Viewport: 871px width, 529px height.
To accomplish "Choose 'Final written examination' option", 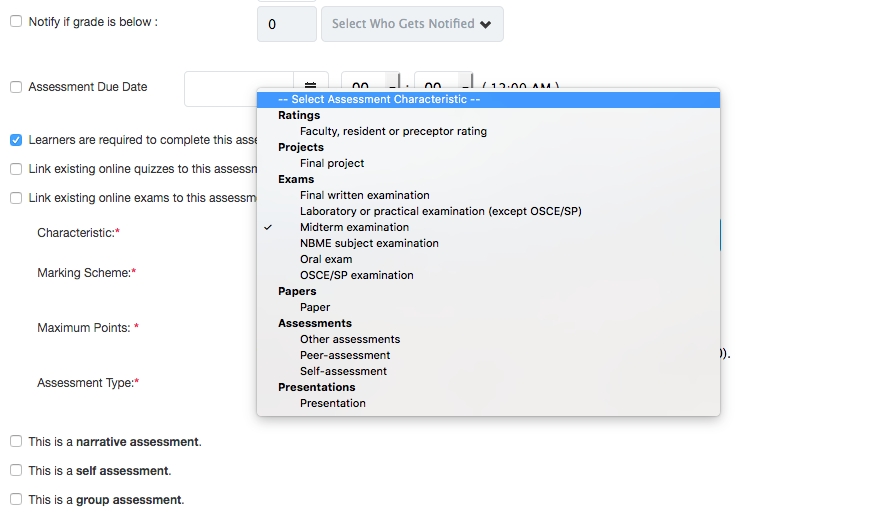I will tap(364, 195).
